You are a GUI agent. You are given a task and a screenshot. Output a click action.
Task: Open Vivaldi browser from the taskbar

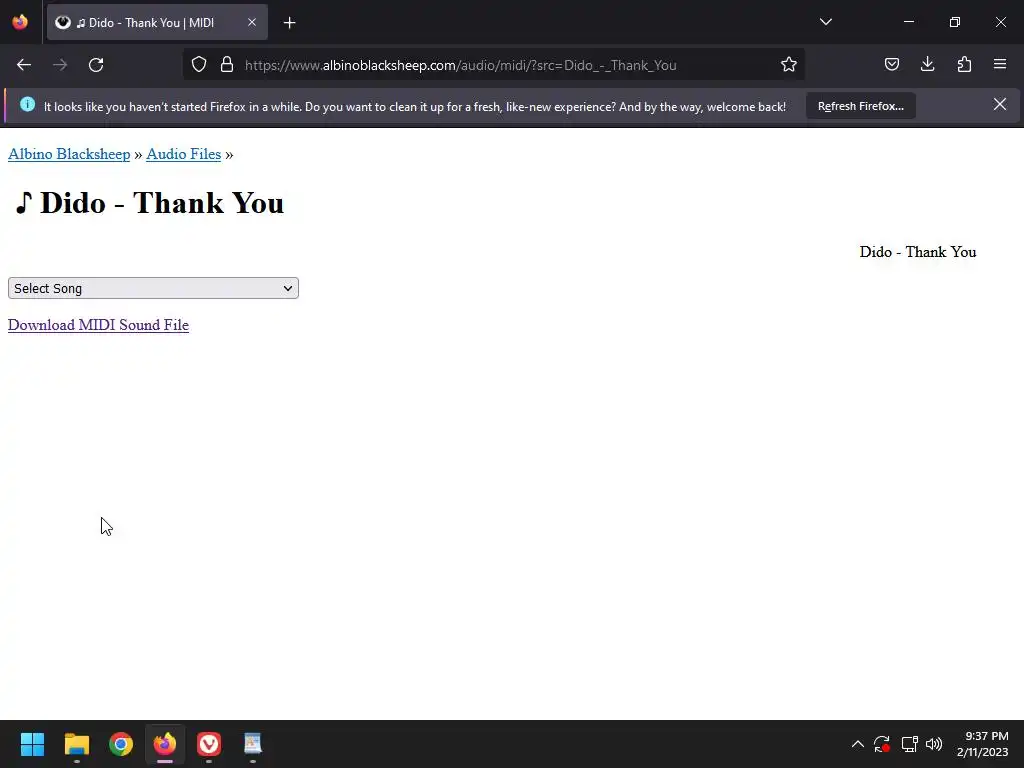point(209,744)
